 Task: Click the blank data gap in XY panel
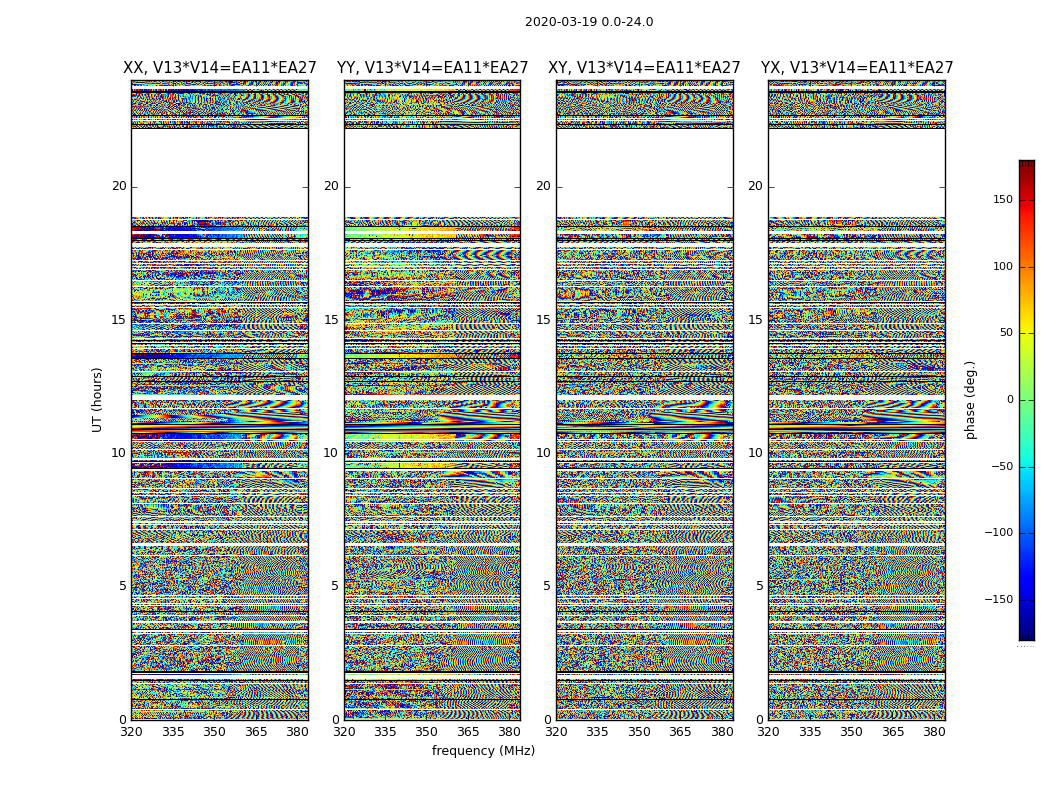tap(645, 173)
